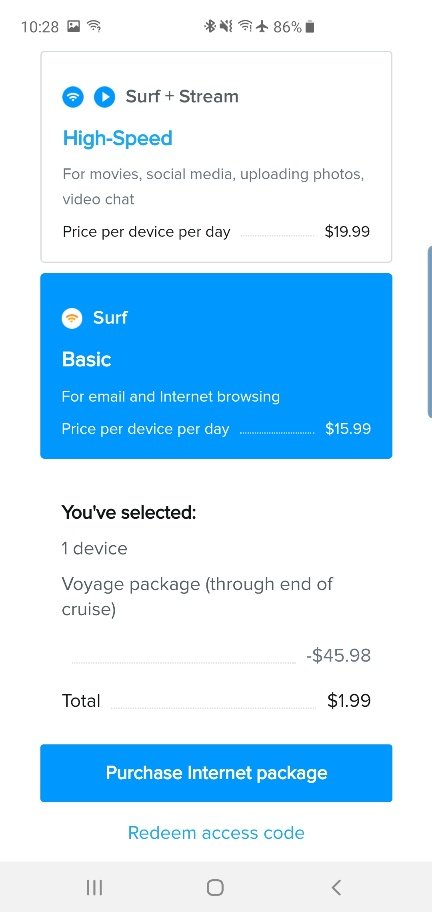The height and width of the screenshot is (912, 432).
Task: Tap the Total $1.99 amount
Action: [x=349, y=701]
